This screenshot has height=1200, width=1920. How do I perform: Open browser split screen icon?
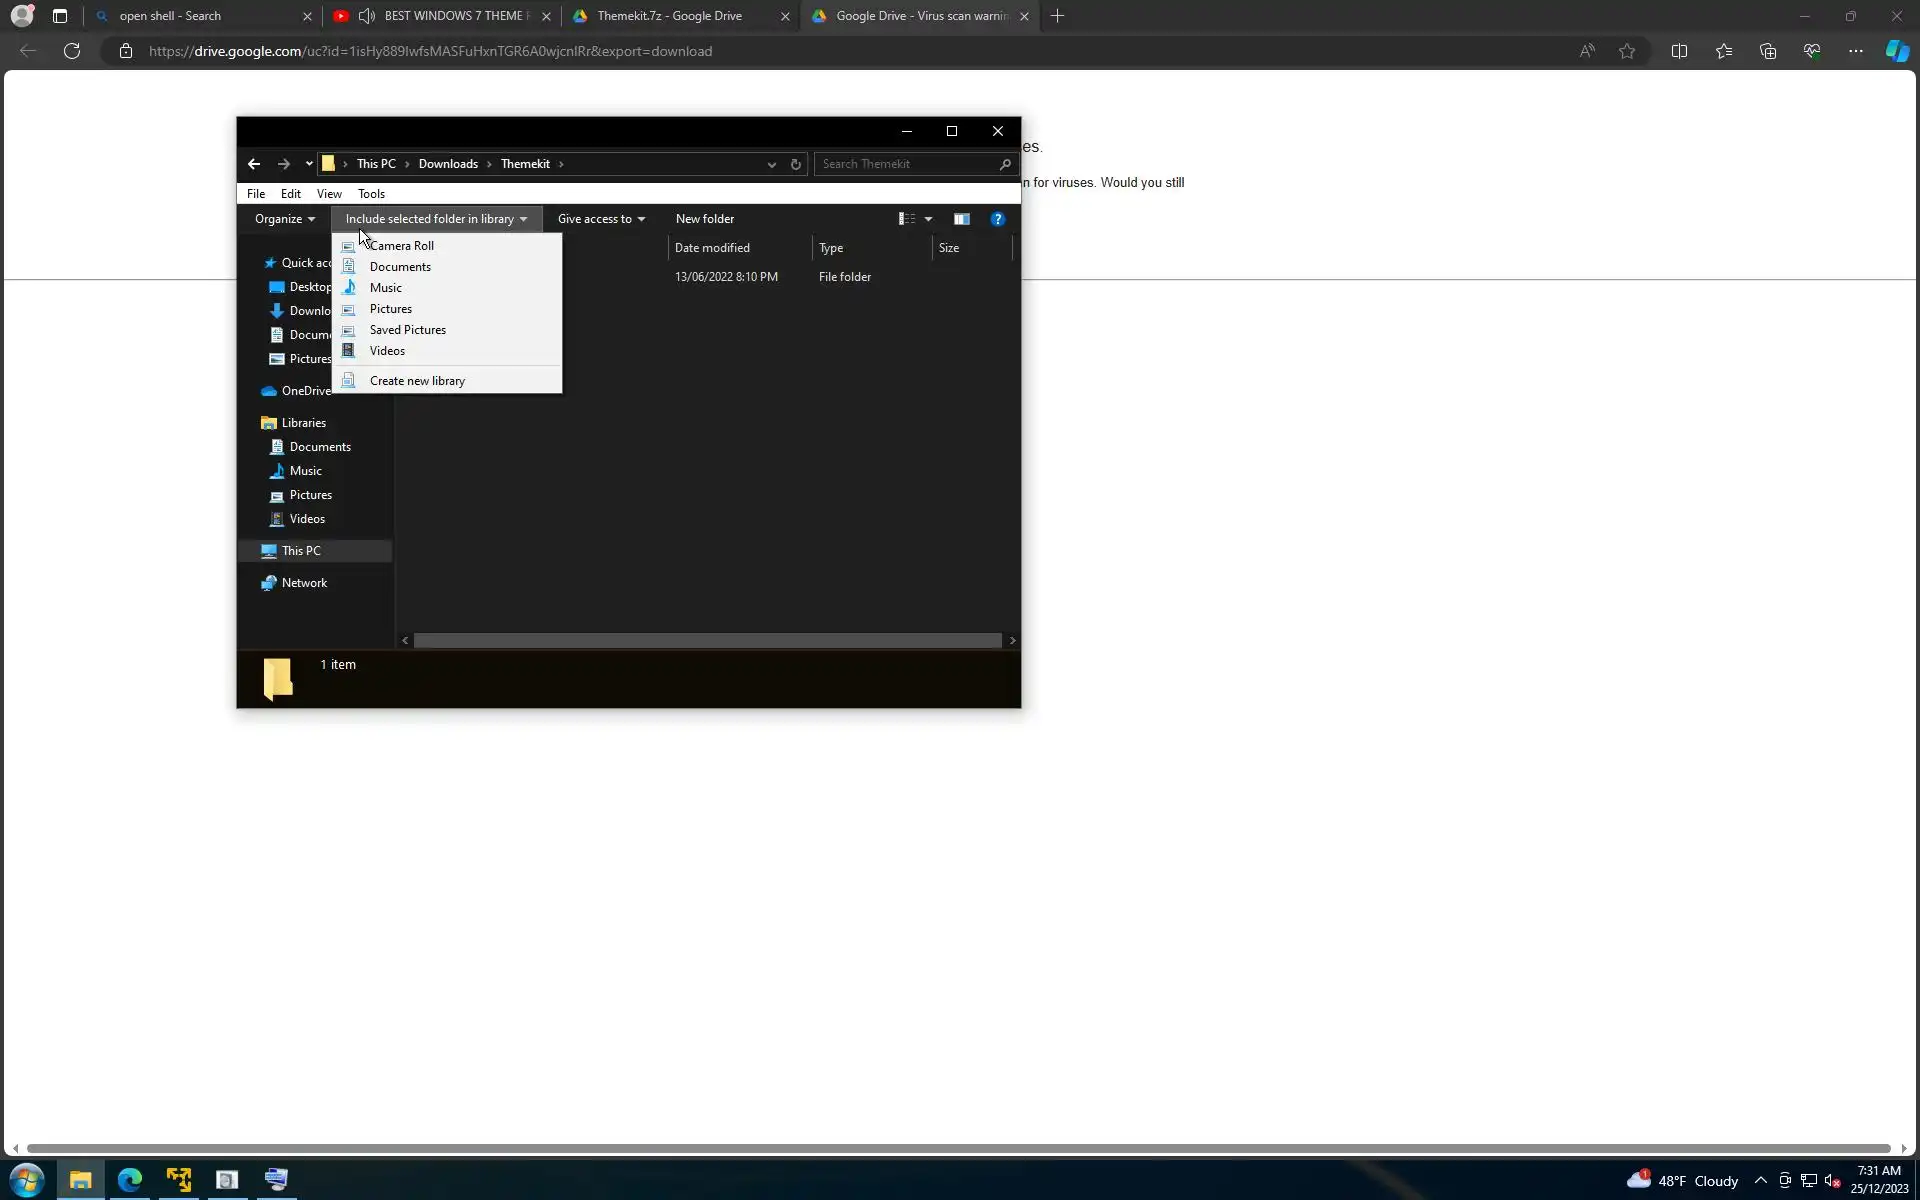click(x=1679, y=51)
